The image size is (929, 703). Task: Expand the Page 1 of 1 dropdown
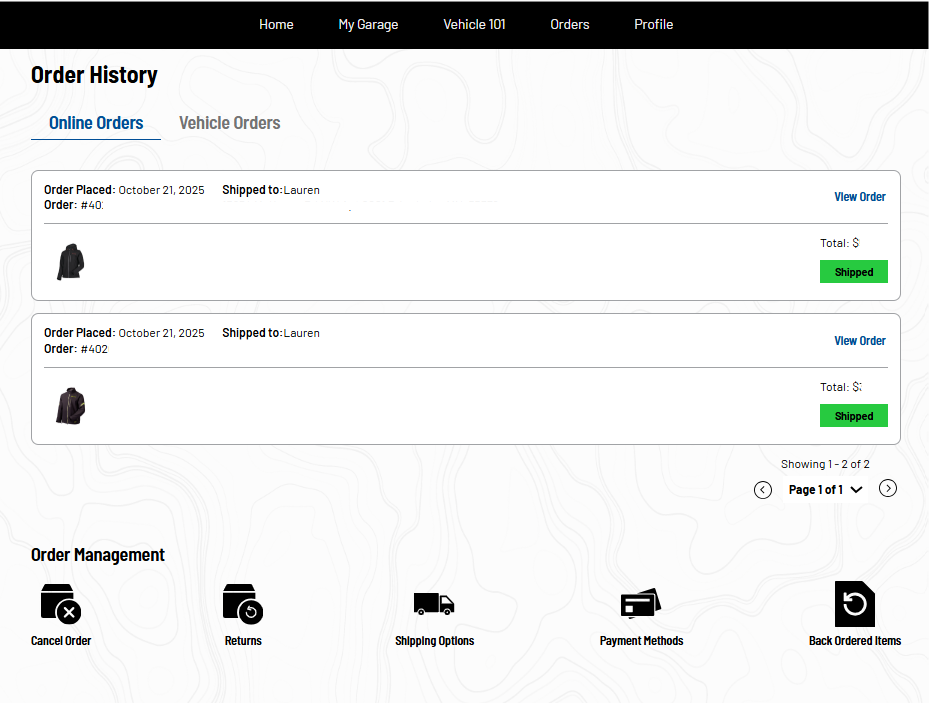(825, 490)
